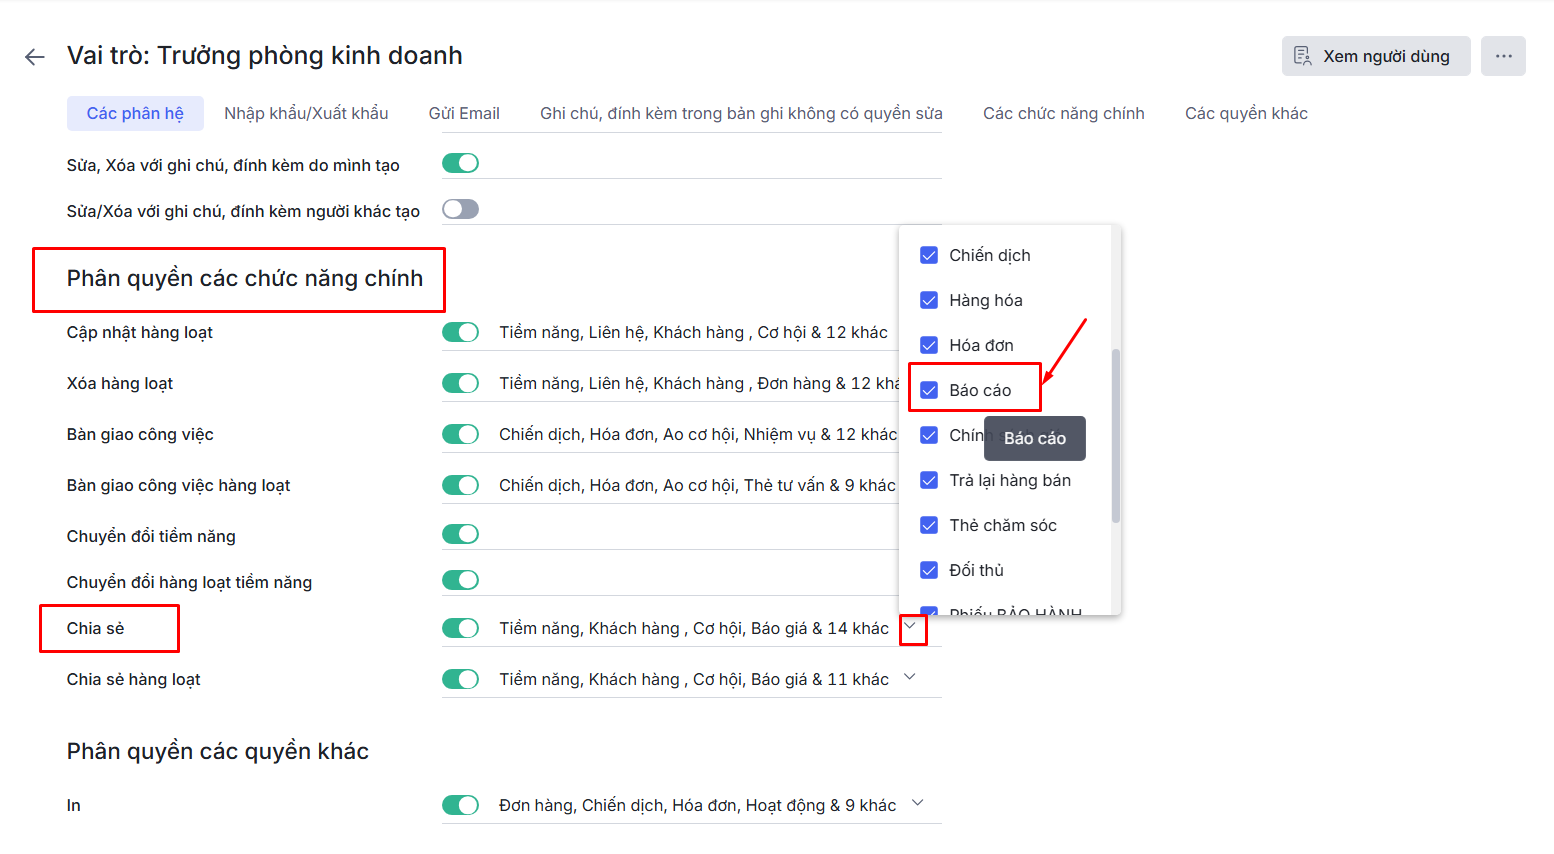Image resolution: width=1554 pixels, height=854 pixels.
Task: Click the Xem người dùng button
Action: point(1375,56)
